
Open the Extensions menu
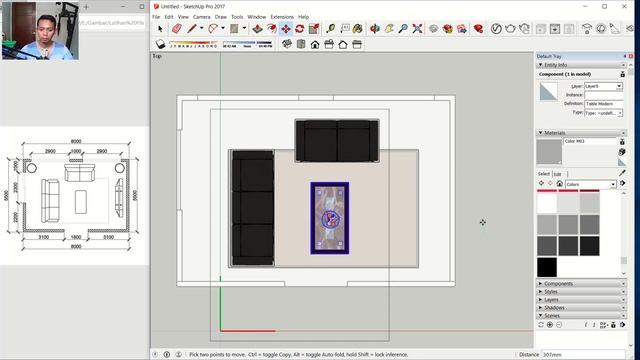pos(282,17)
